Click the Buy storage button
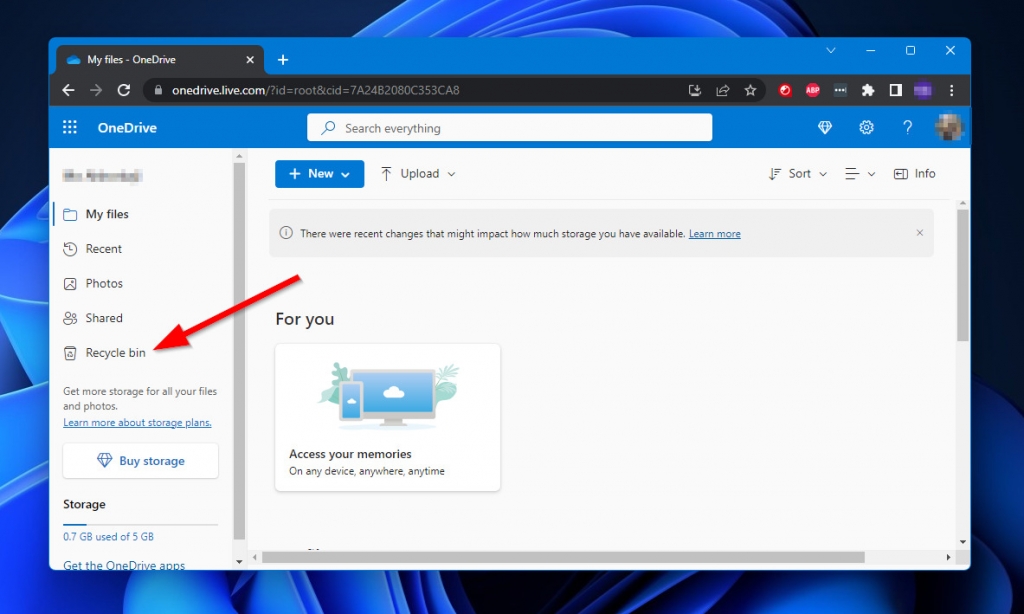Viewport: 1024px width, 614px height. [140, 461]
